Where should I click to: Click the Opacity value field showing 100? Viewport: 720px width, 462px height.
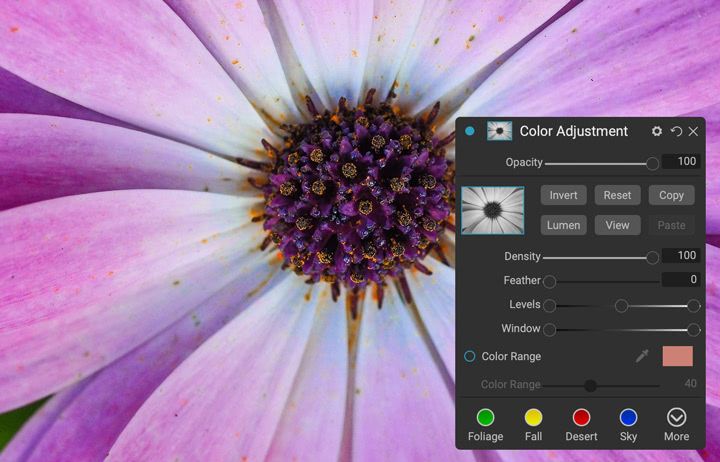click(x=681, y=161)
